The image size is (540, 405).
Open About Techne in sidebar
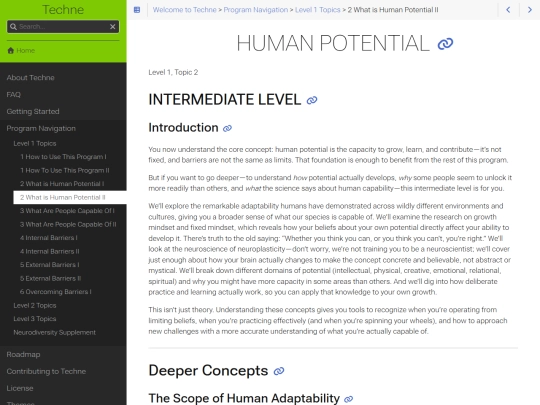[x=30, y=77]
